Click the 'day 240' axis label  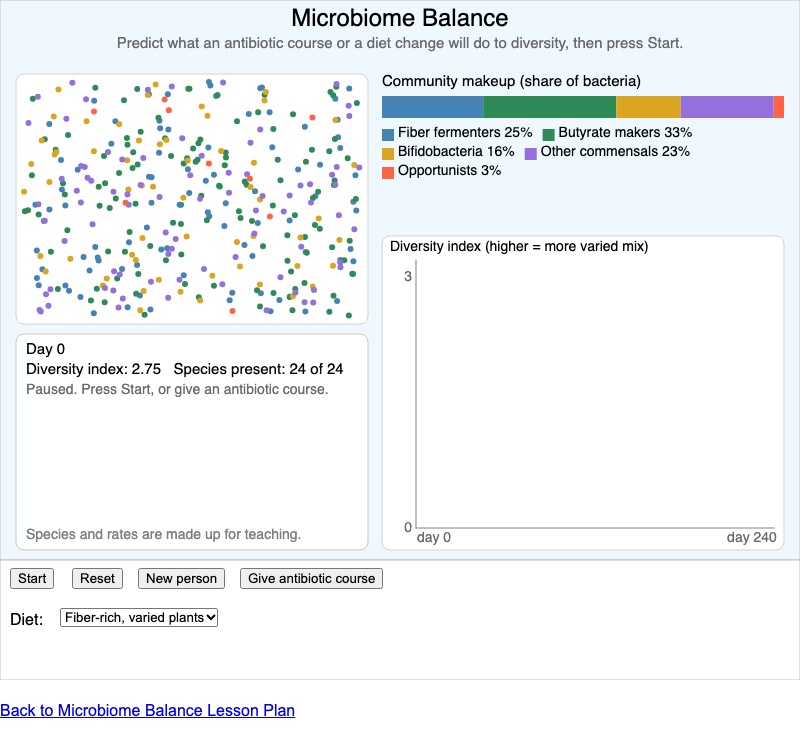tap(751, 537)
